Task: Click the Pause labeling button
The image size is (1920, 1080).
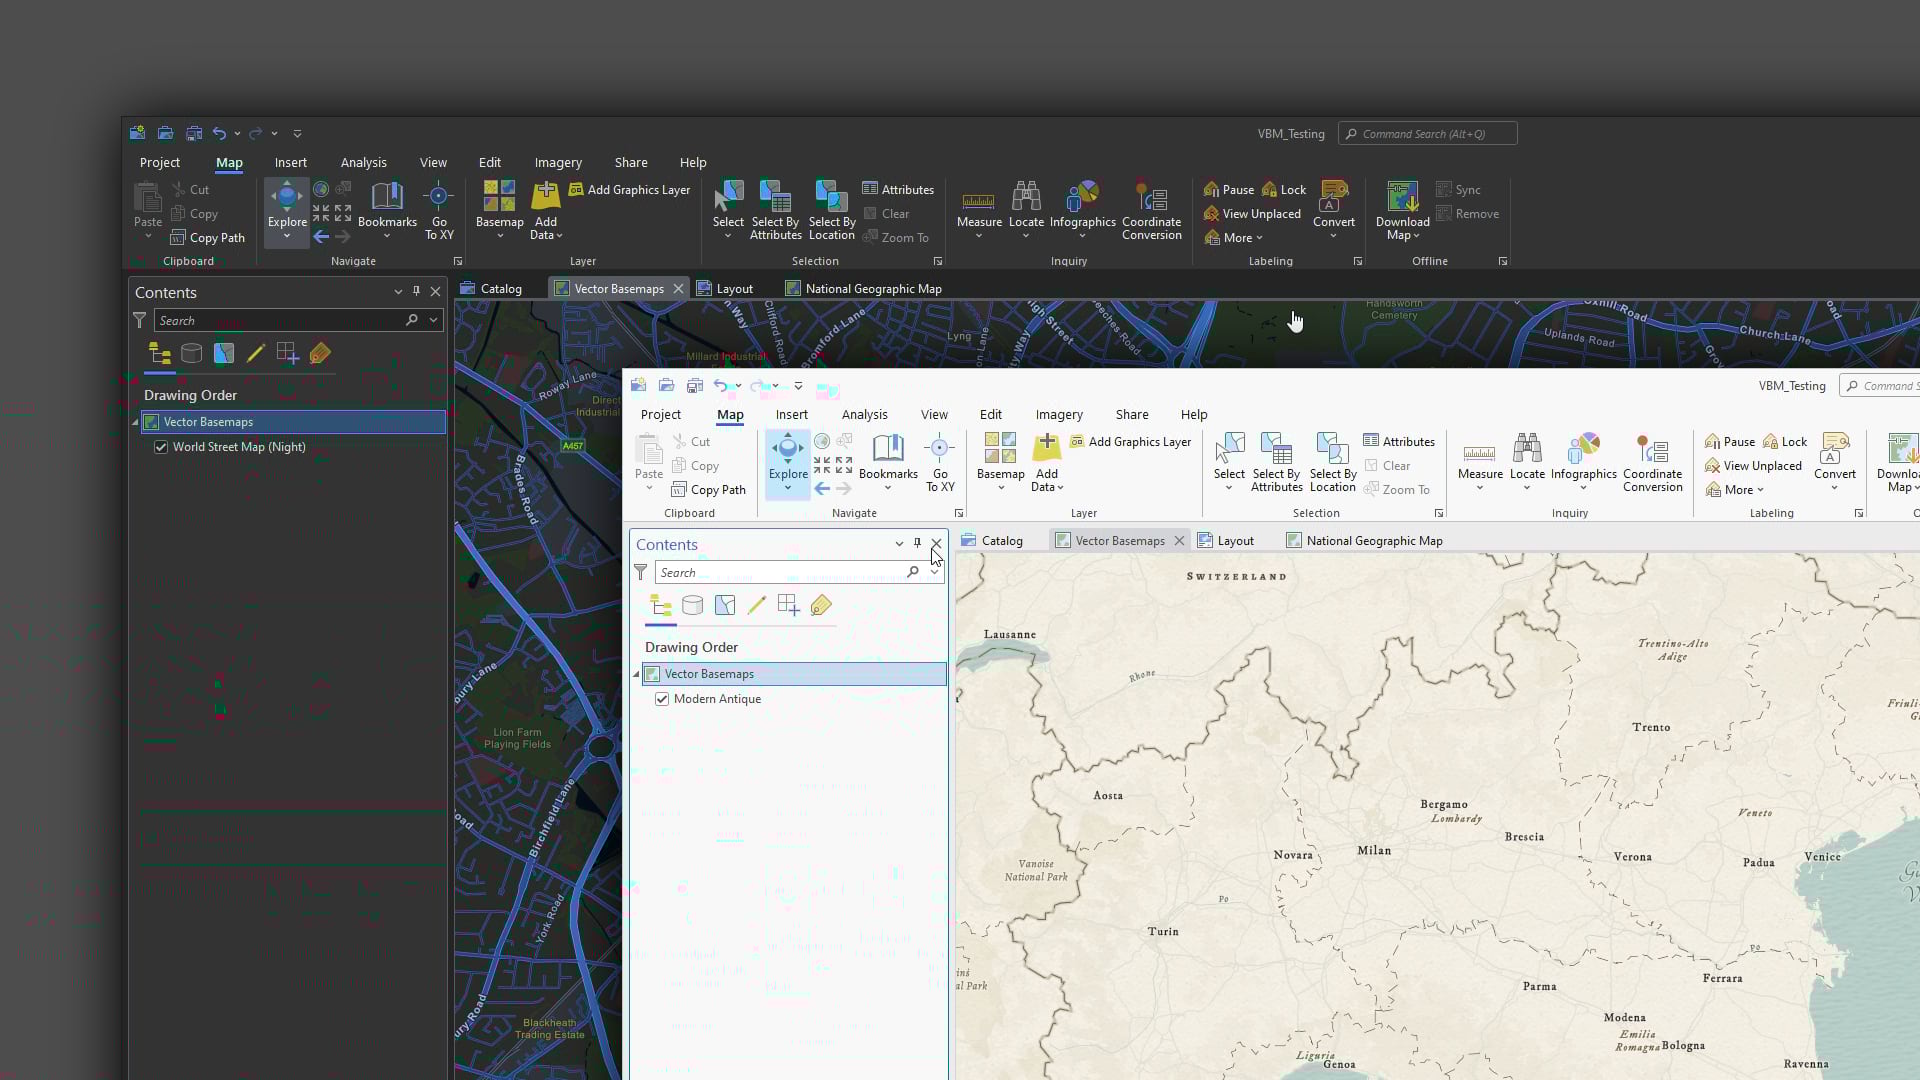Action: [1729, 441]
